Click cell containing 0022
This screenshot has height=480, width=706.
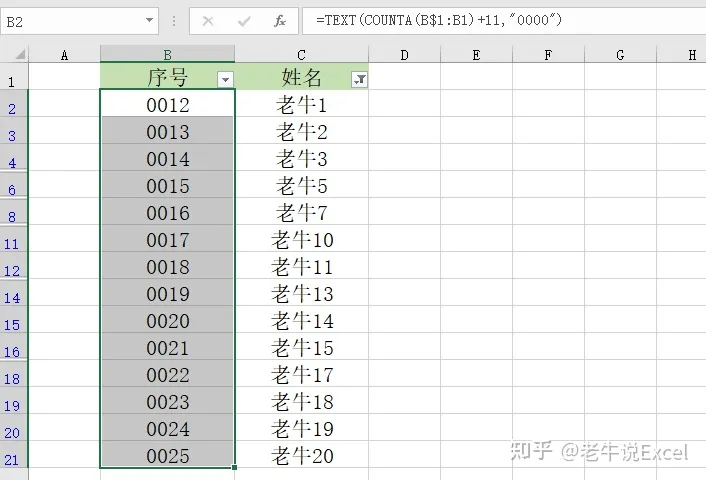coord(167,374)
